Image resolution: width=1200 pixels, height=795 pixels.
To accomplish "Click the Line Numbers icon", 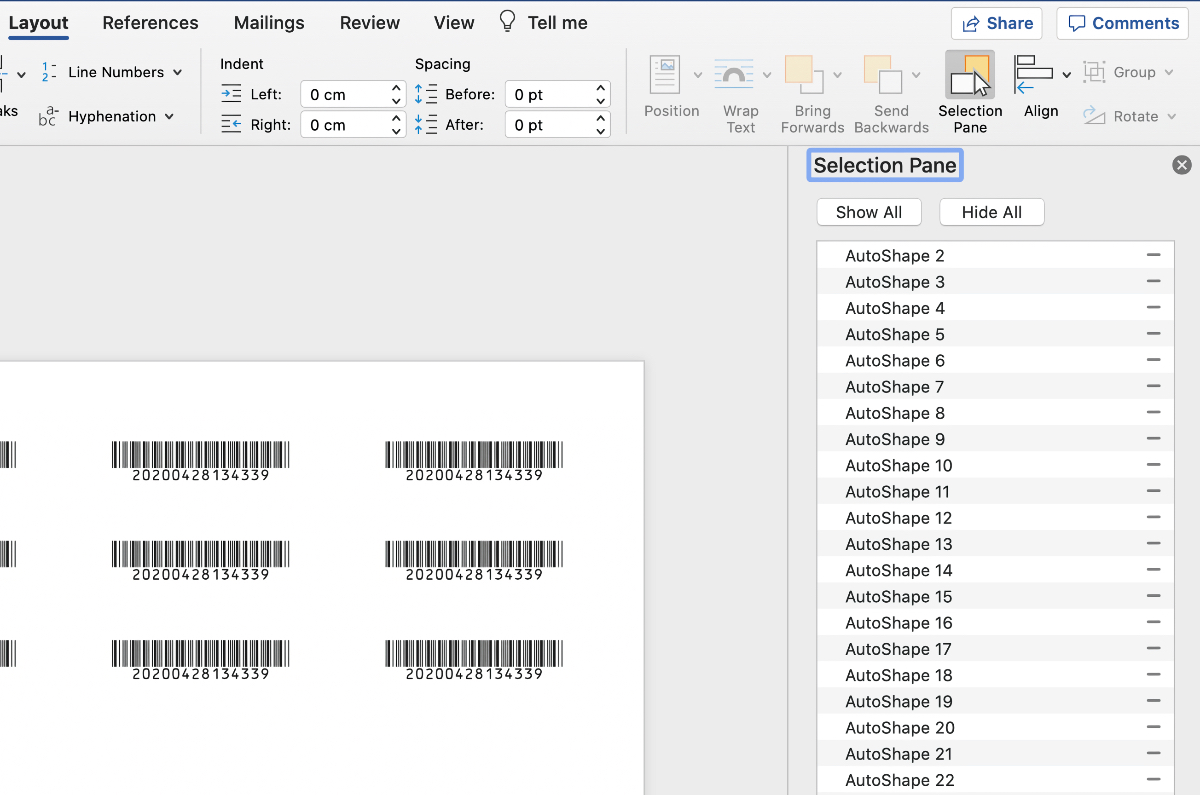I will pos(49,72).
